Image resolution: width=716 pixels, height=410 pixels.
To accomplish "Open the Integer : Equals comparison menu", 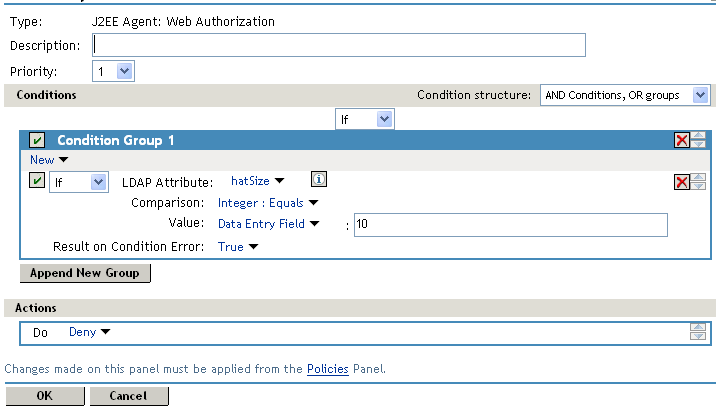I will pos(267,202).
